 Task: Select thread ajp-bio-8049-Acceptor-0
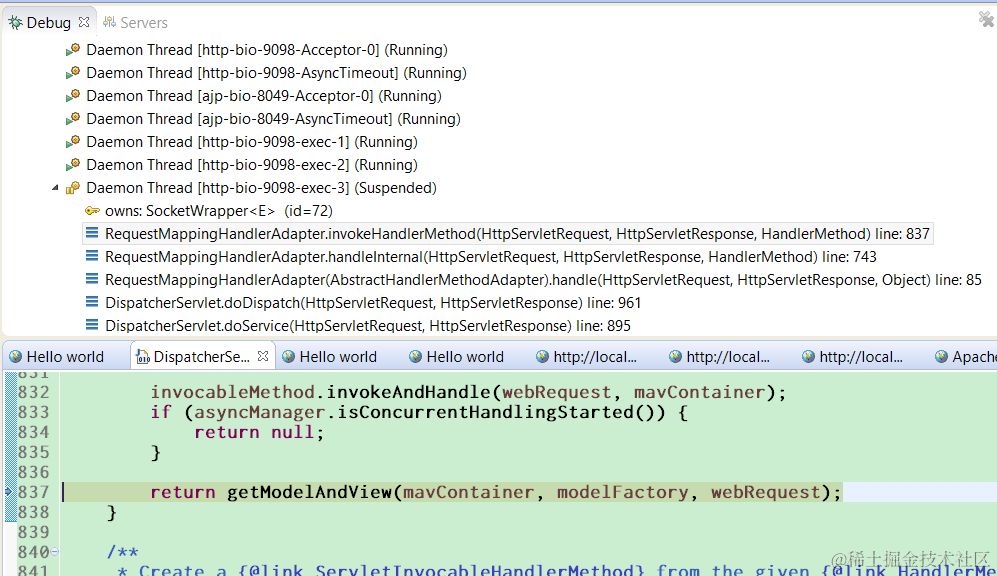point(264,96)
